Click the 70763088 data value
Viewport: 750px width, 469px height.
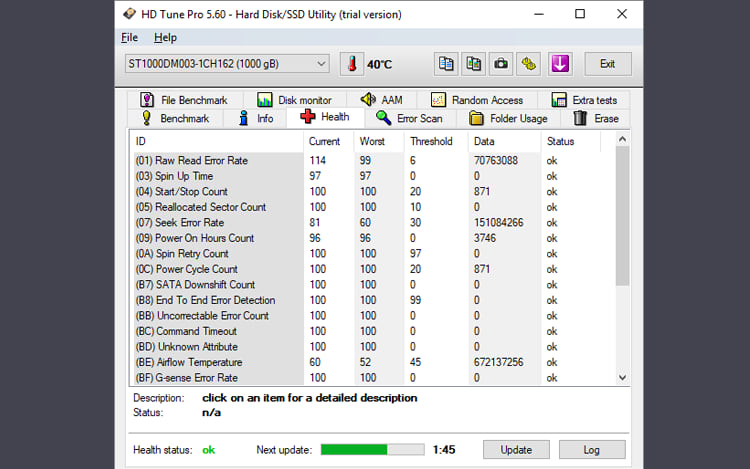(x=496, y=161)
